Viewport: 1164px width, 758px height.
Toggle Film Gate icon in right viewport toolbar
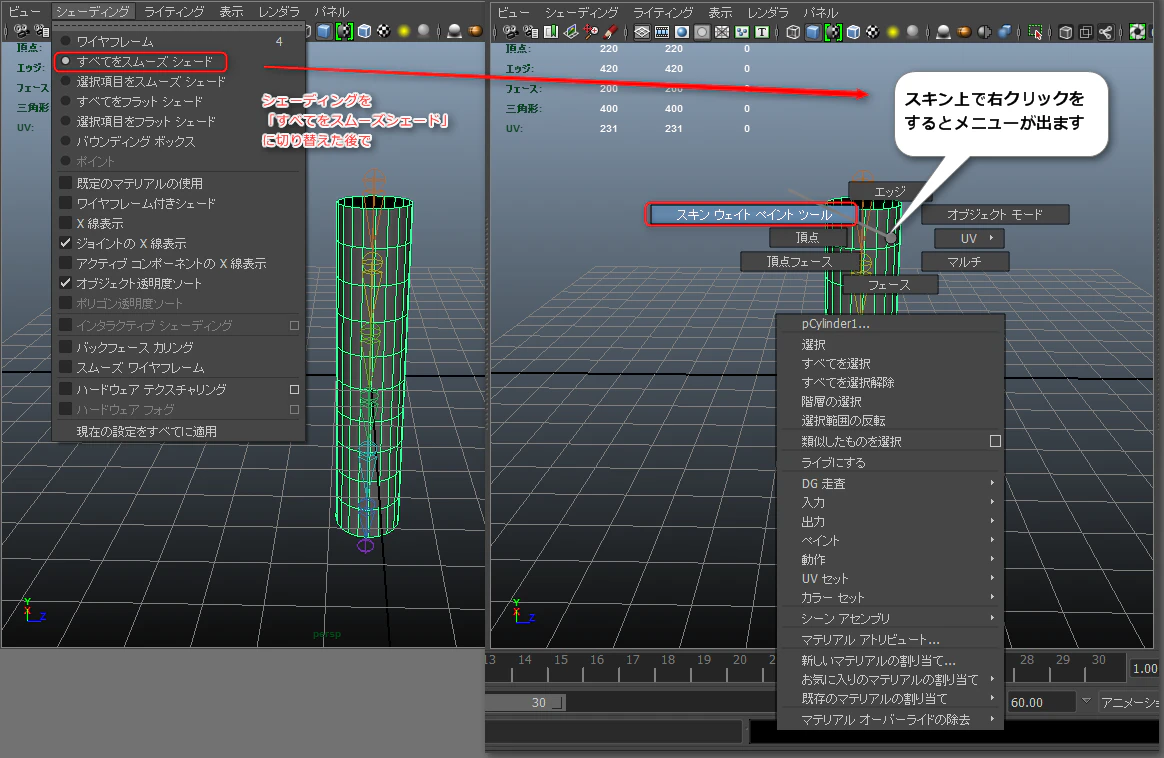click(662, 32)
